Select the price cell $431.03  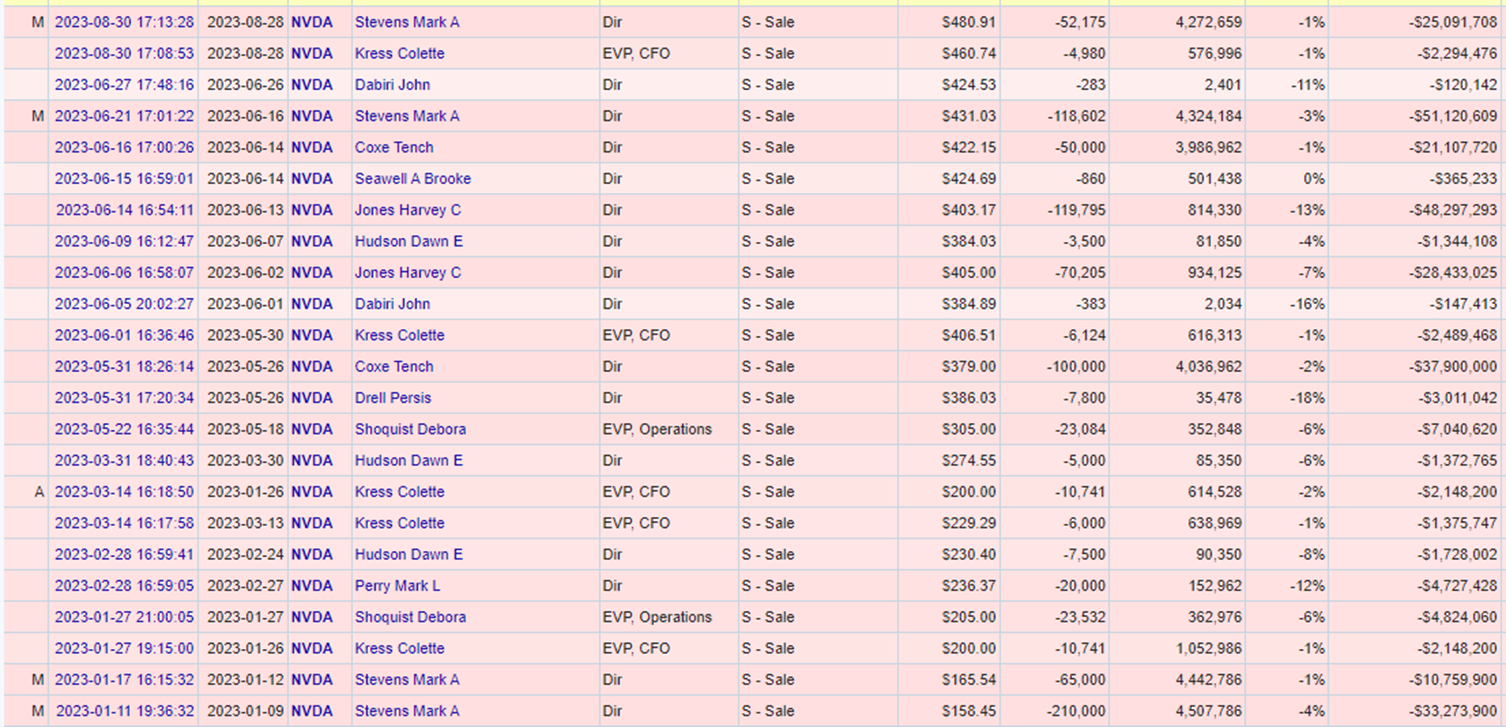pyautogui.click(x=969, y=116)
